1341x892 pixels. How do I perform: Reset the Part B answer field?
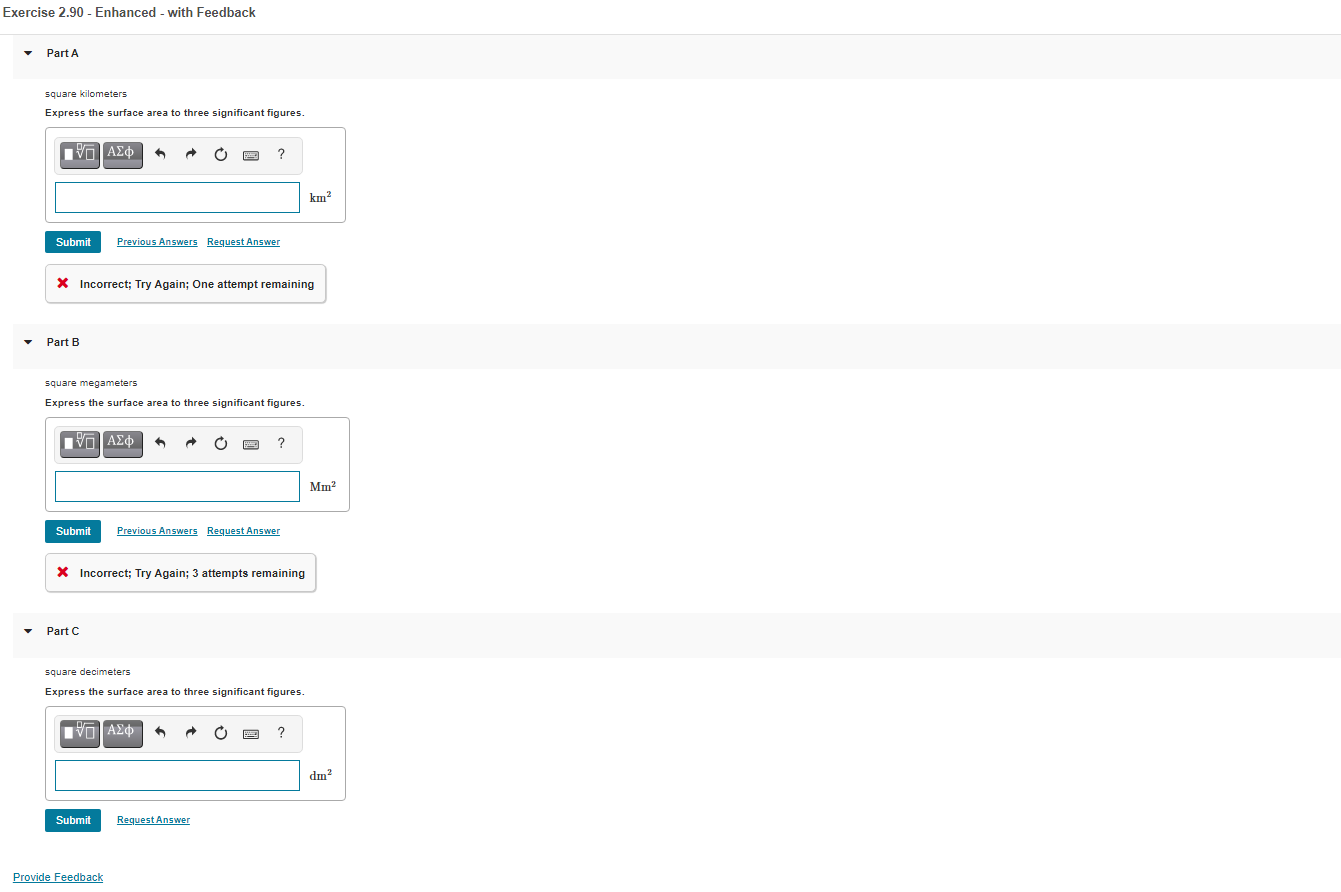pyautogui.click(x=220, y=444)
